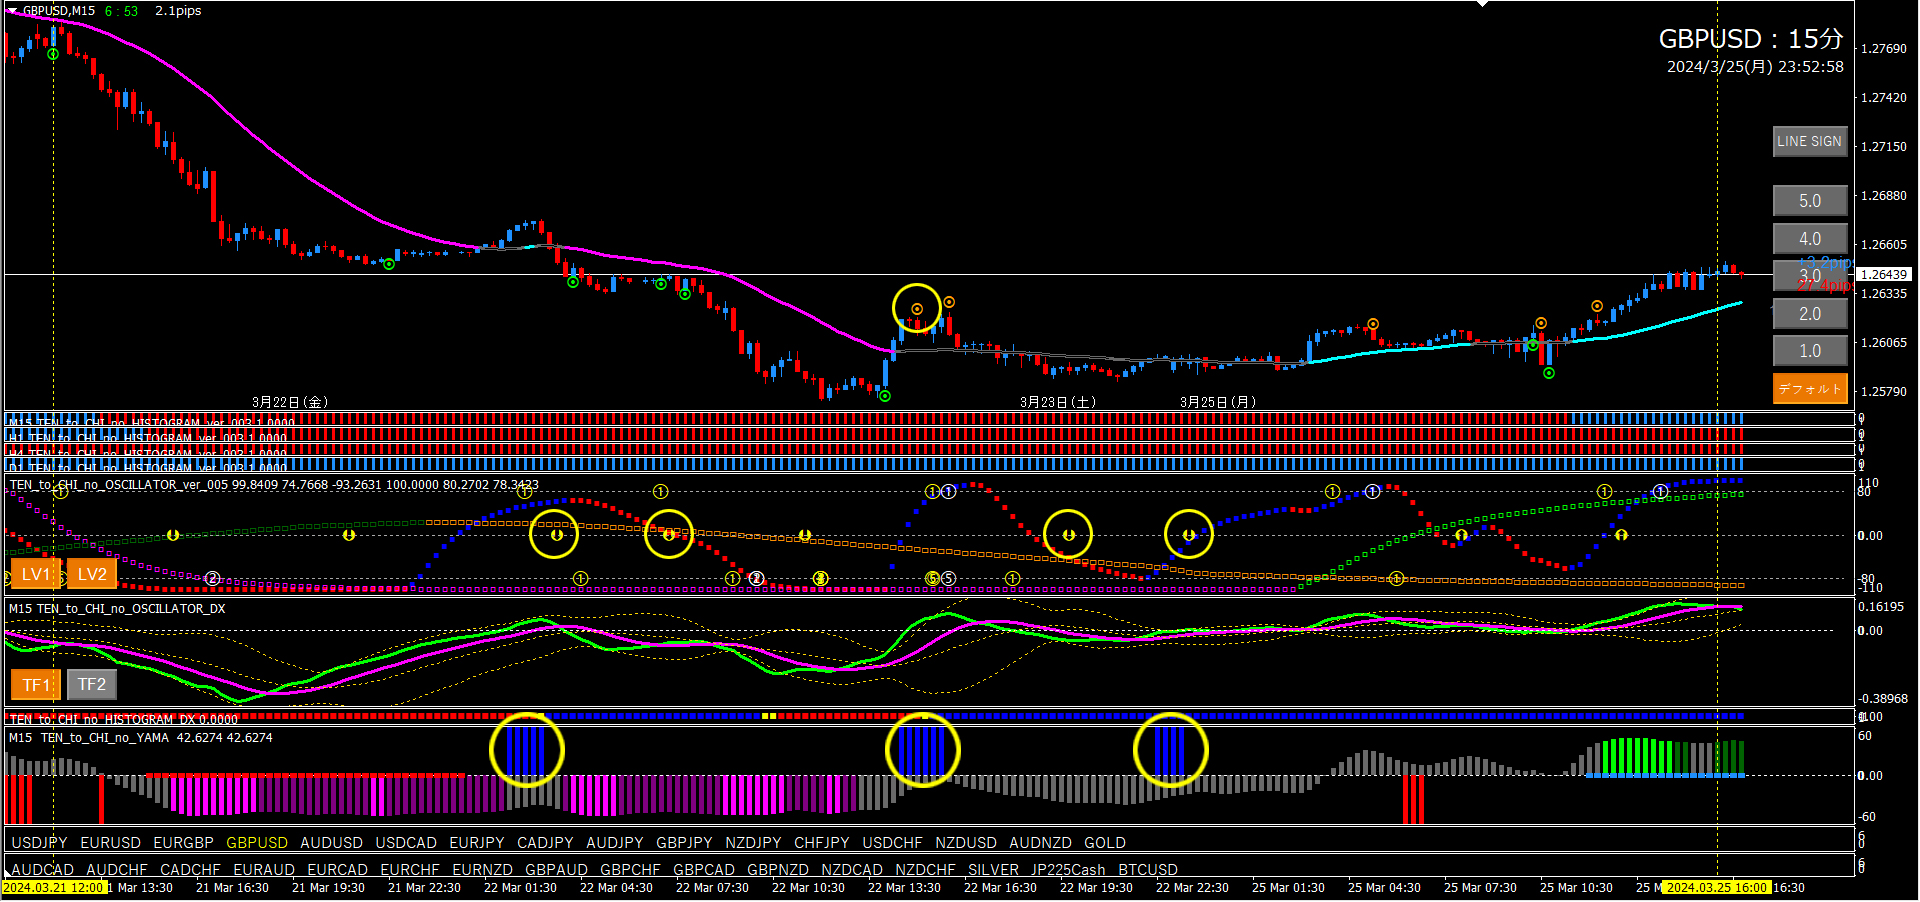Screen dimensions: 1920x902
Task: Choose EURNZD from the symbol list
Action: click(x=482, y=870)
